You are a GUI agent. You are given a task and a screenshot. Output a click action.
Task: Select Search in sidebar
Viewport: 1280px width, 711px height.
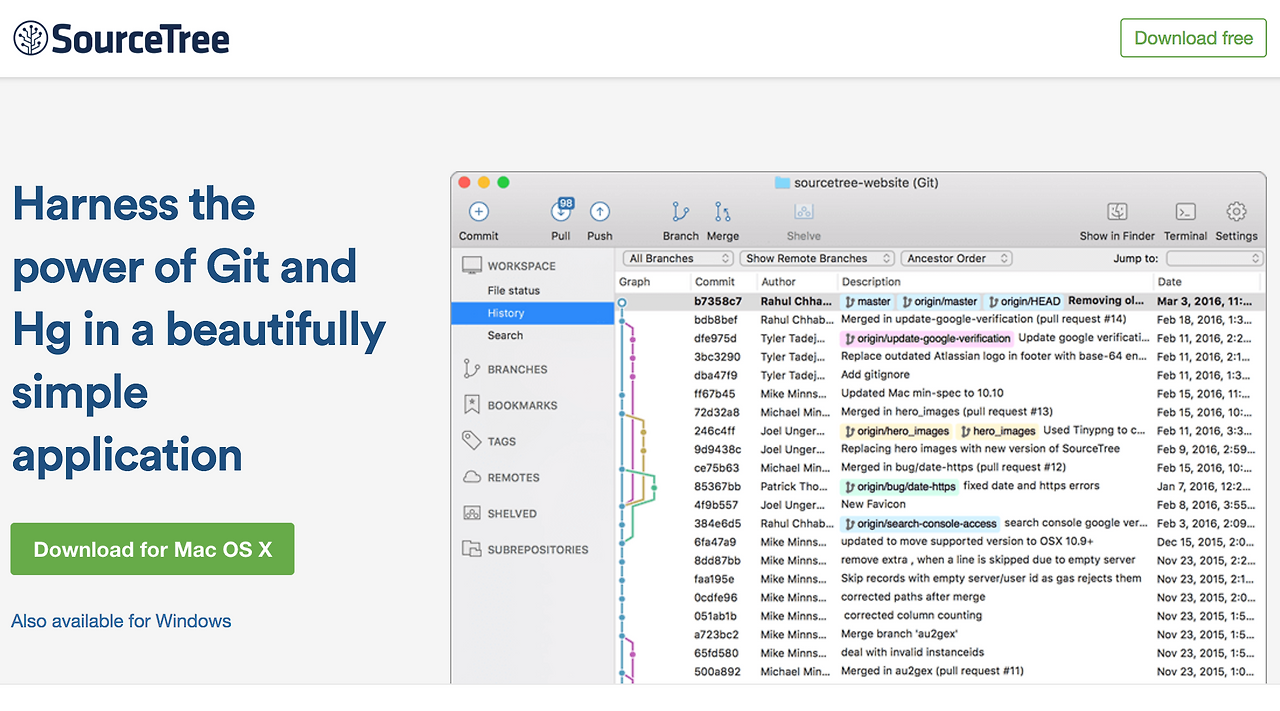point(505,336)
